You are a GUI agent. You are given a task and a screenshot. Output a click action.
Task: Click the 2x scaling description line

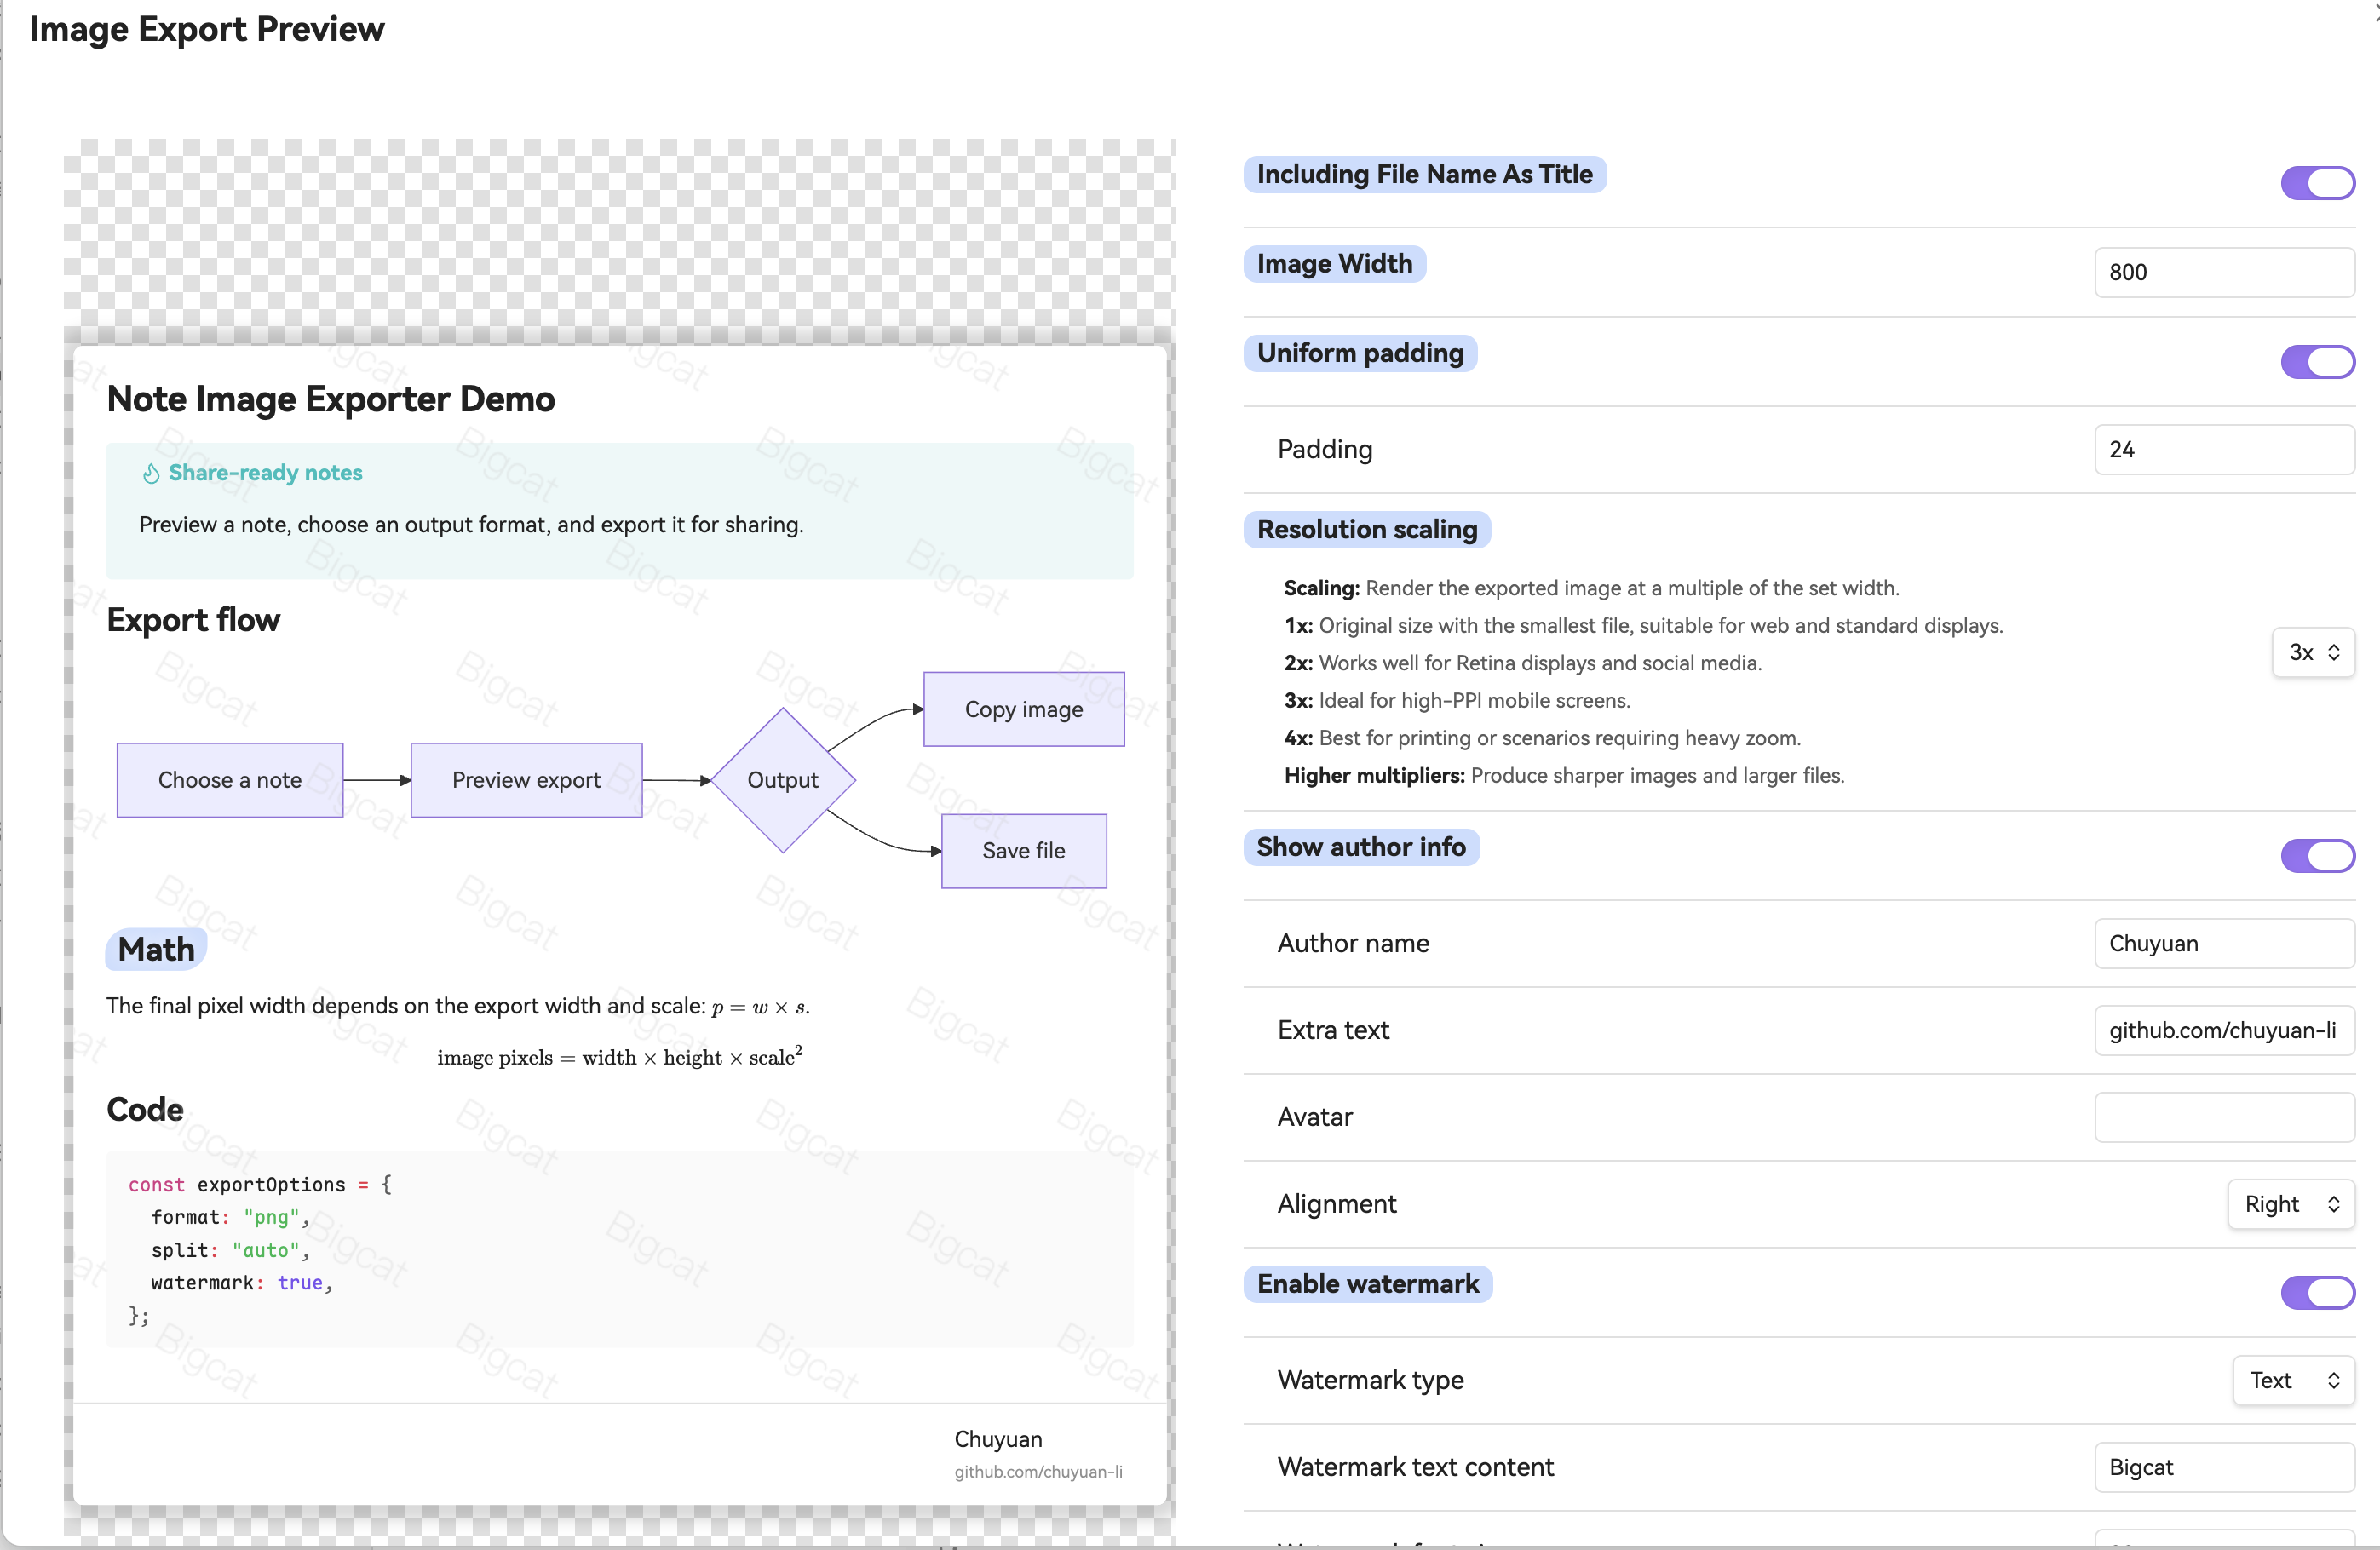(1523, 663)
